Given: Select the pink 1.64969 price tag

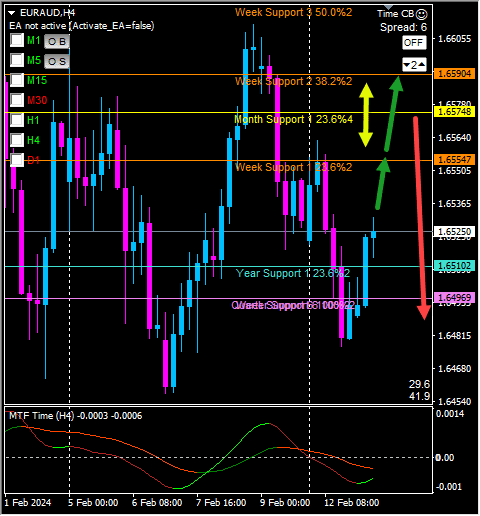Looking at the screenshot, I should pyautogui.click(x=455, y=297).
